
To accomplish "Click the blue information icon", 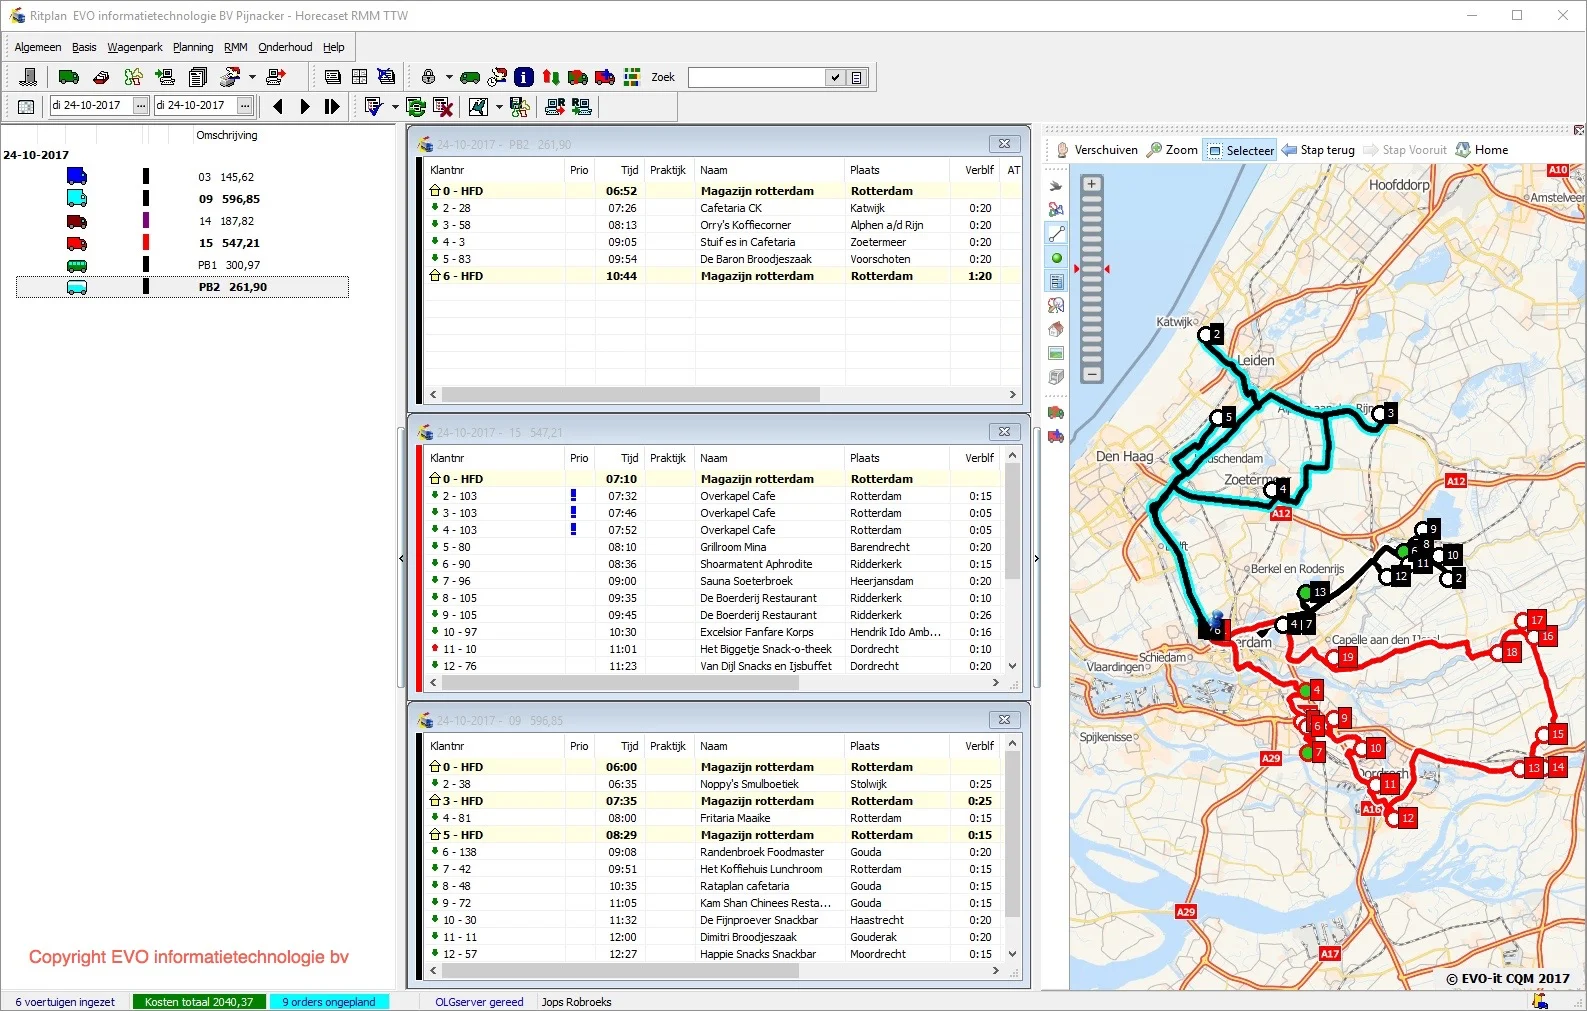I will click(524, 77).
